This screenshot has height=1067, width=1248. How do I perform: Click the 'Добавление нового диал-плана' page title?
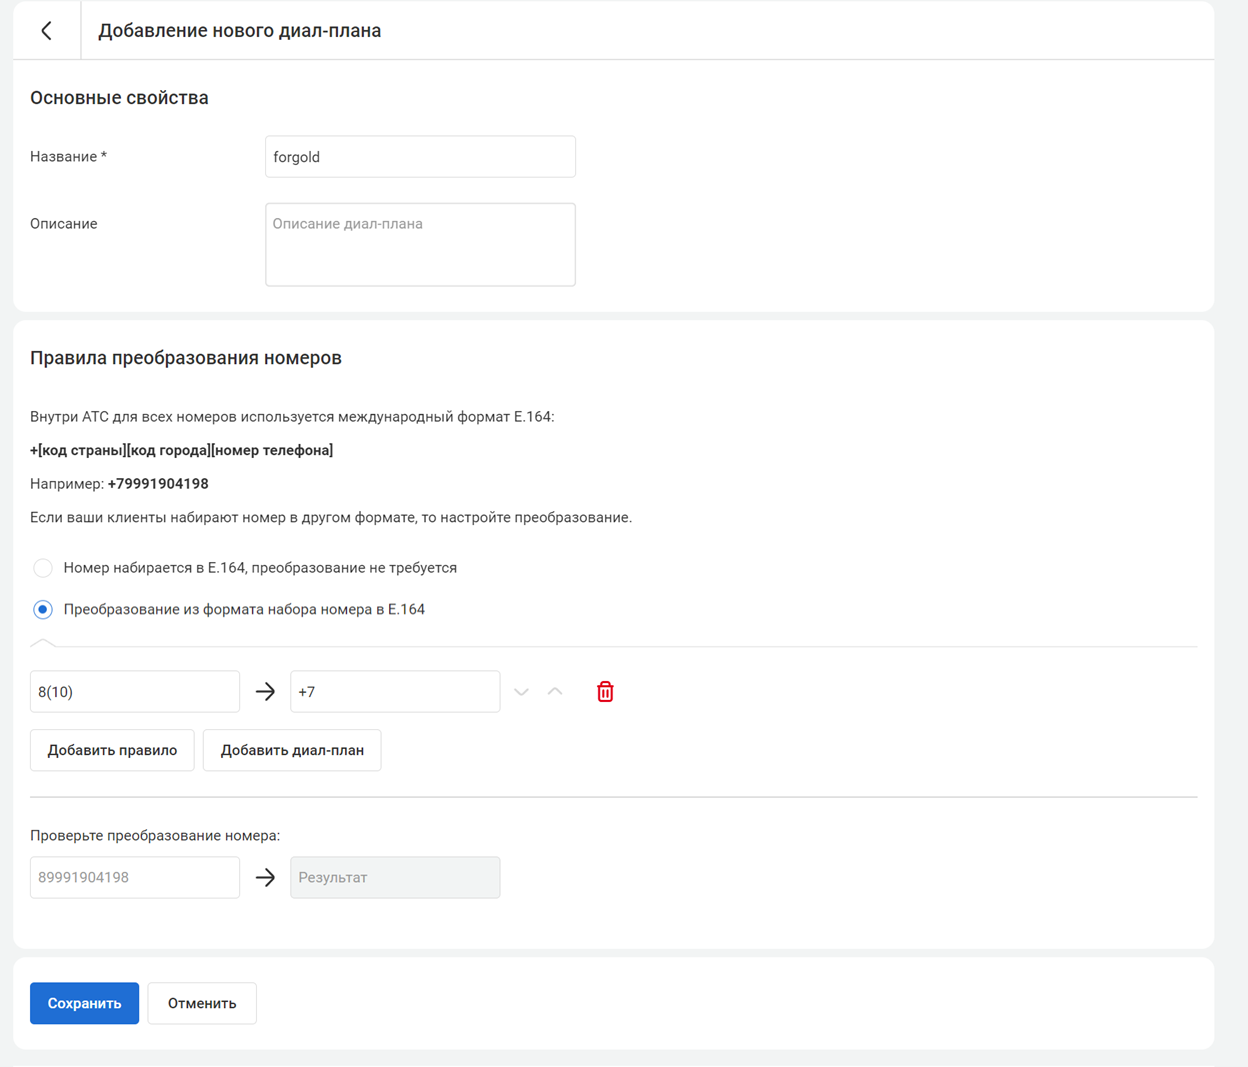[239, 31]
